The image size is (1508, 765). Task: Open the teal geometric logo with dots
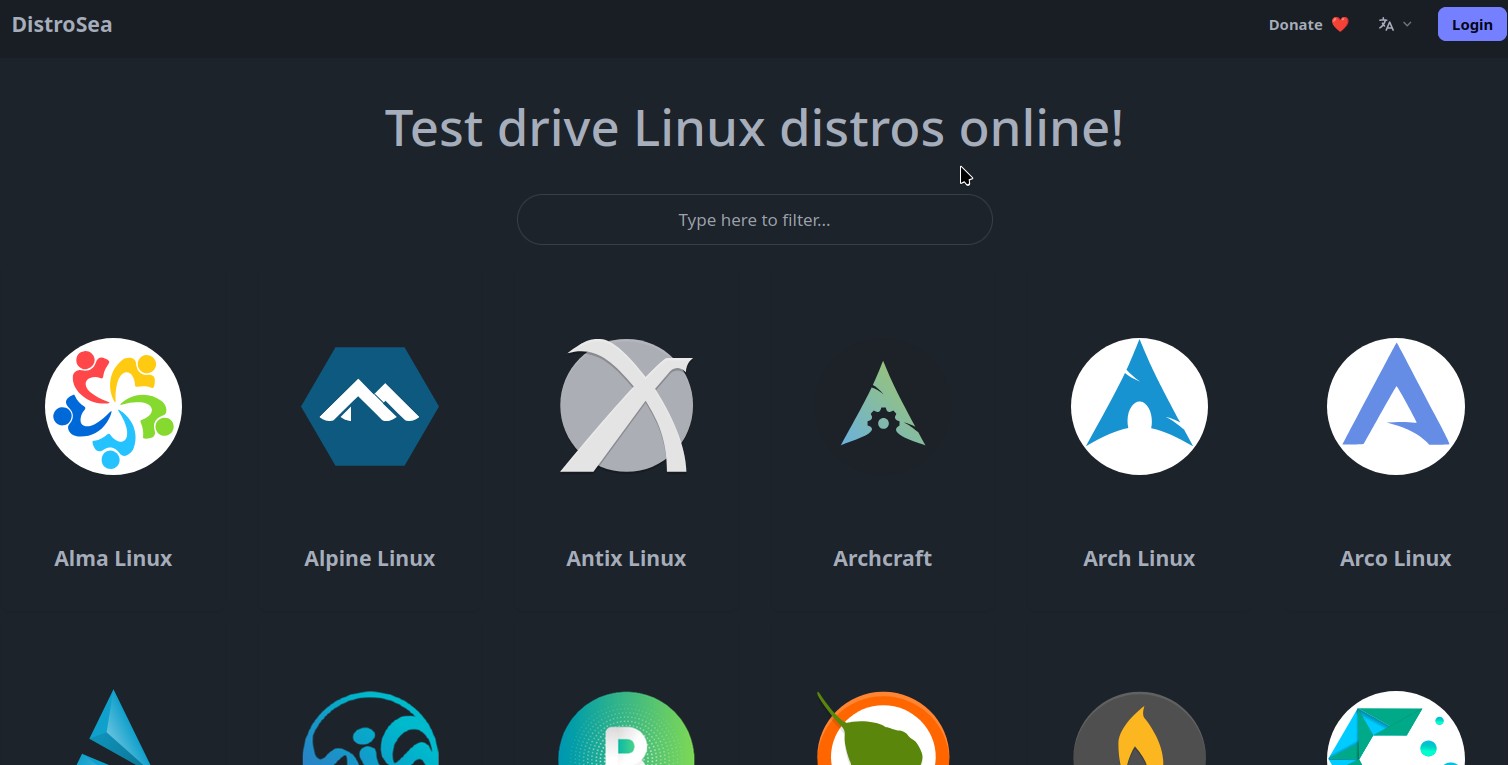(1395, 728)
